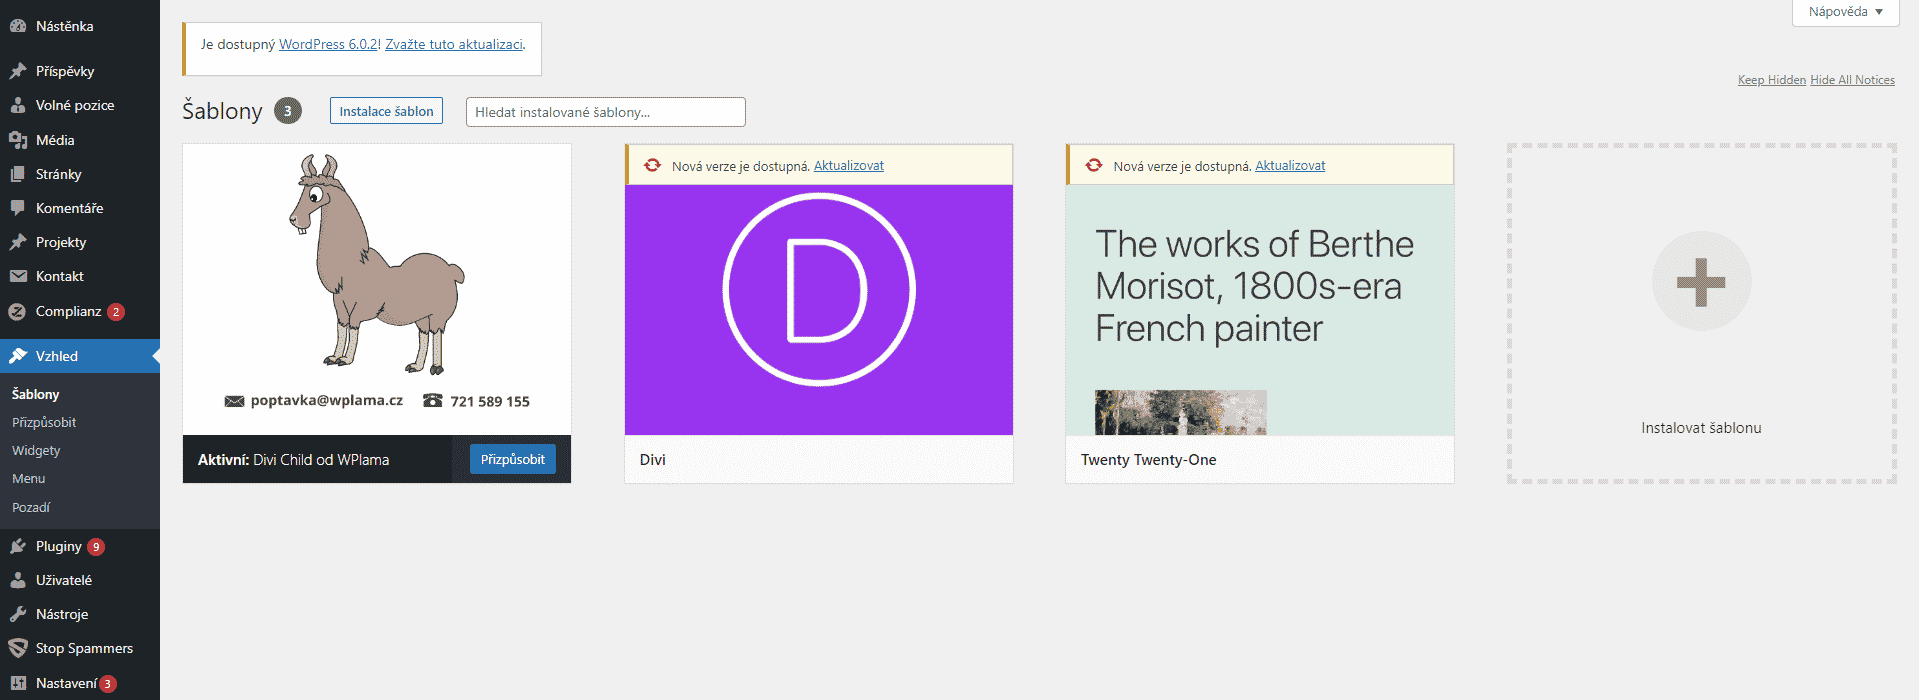Click the Projekty pin icon

point(18,242)
